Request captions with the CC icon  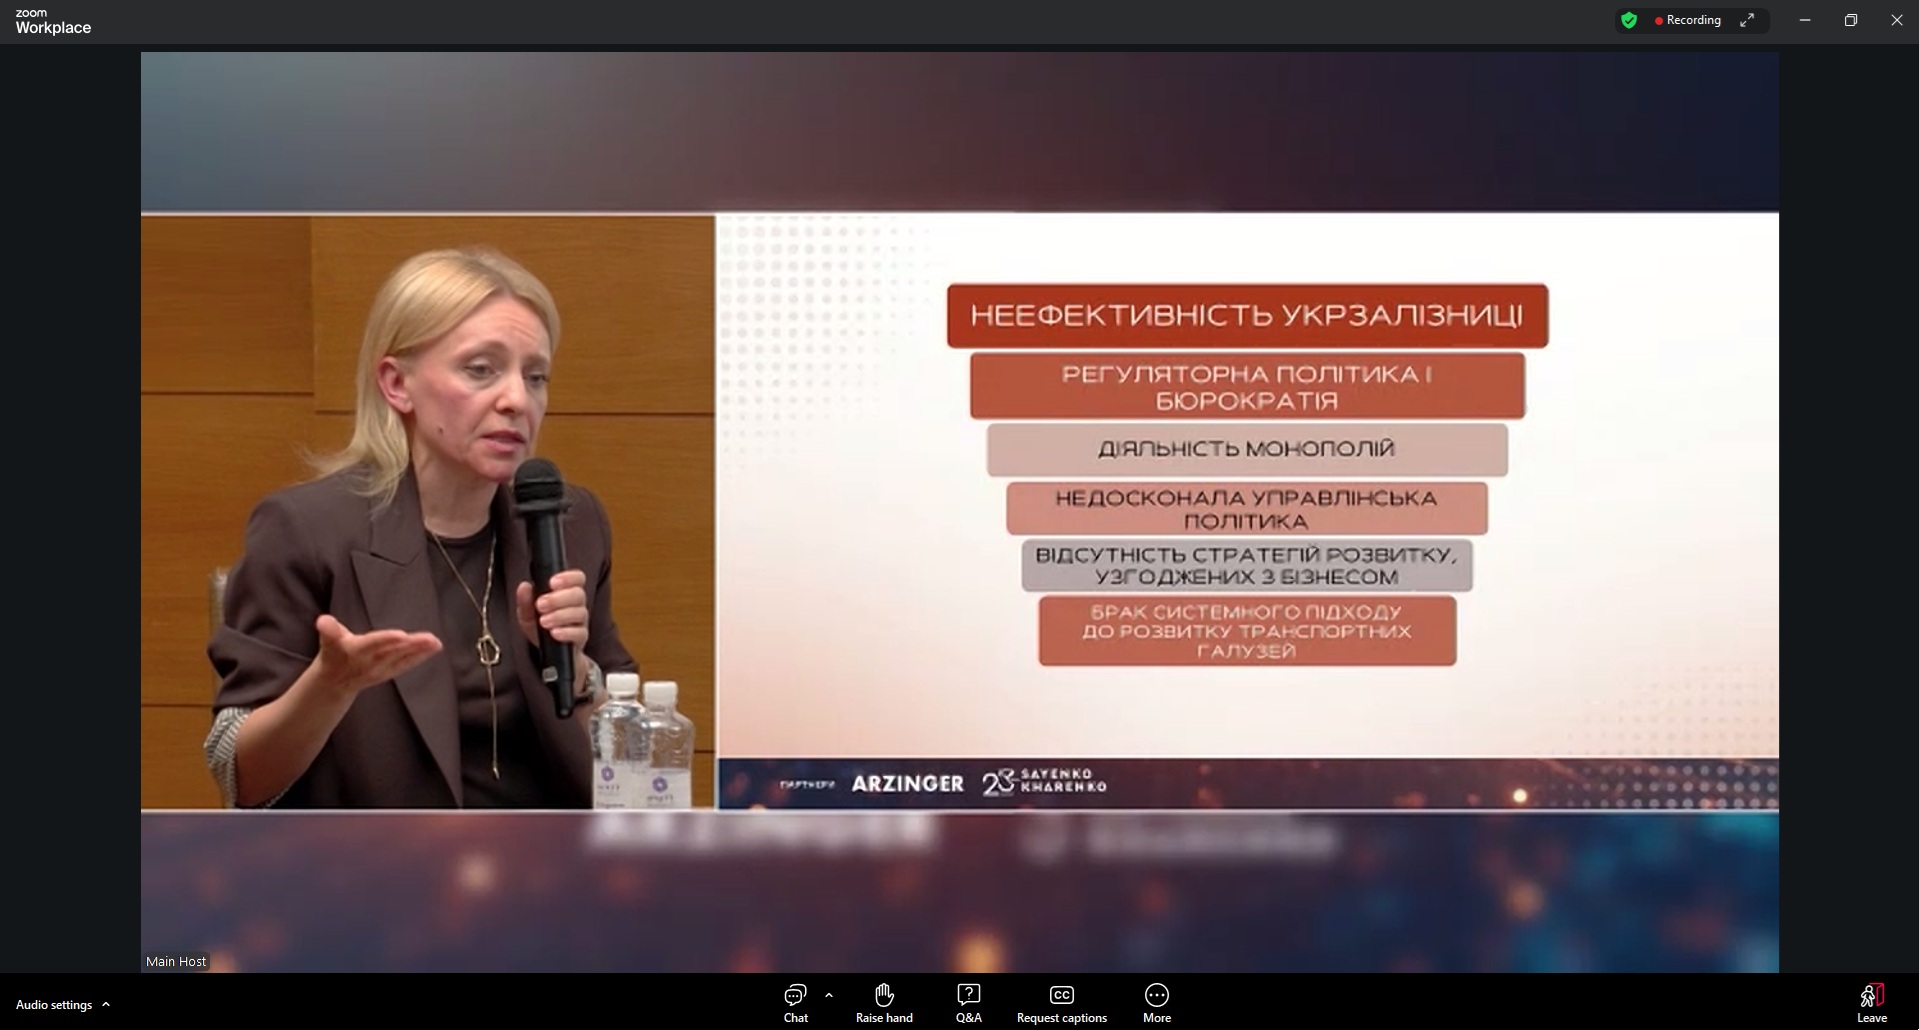point(1061,1003)
